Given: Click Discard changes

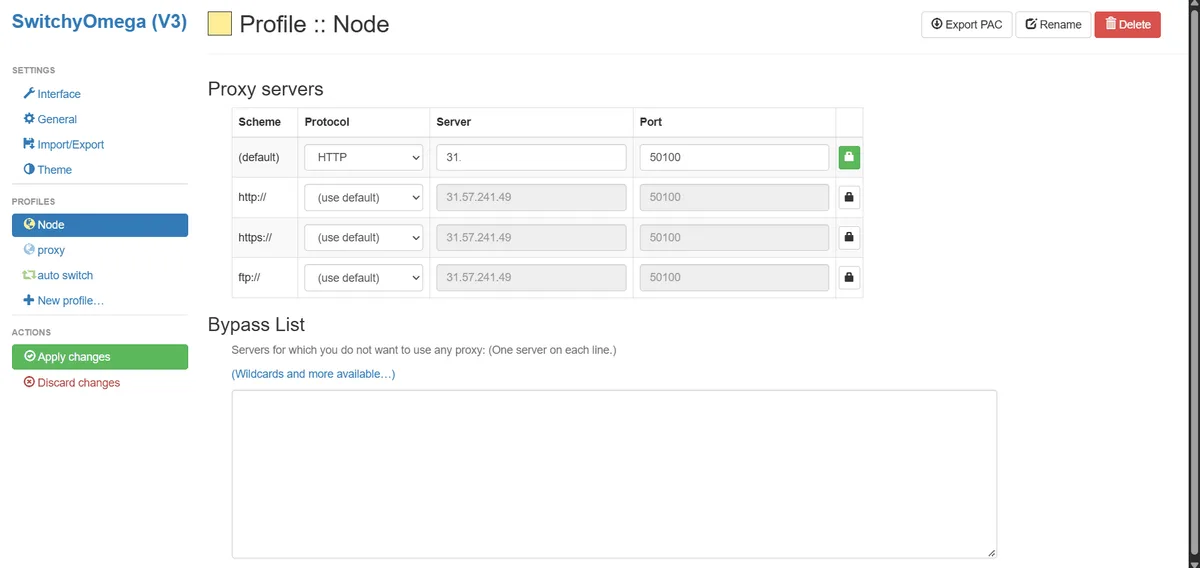Looking at the screenshot, I should click(x=72, y=383).
